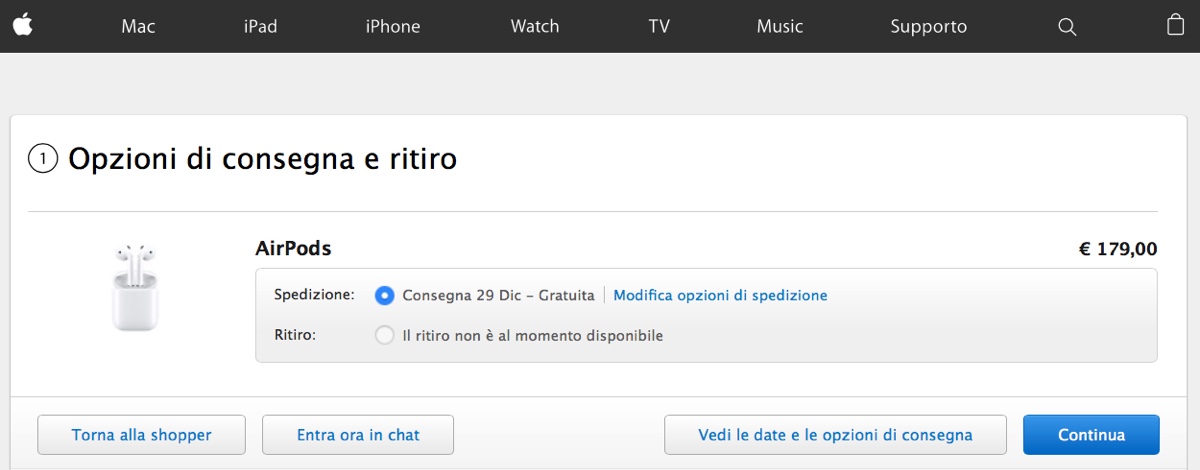Image resolution: width=1200 pixels, height=470 pixels.
Task: Select the Ritiro unavailable radio button
Action: [x=384, y=336]
